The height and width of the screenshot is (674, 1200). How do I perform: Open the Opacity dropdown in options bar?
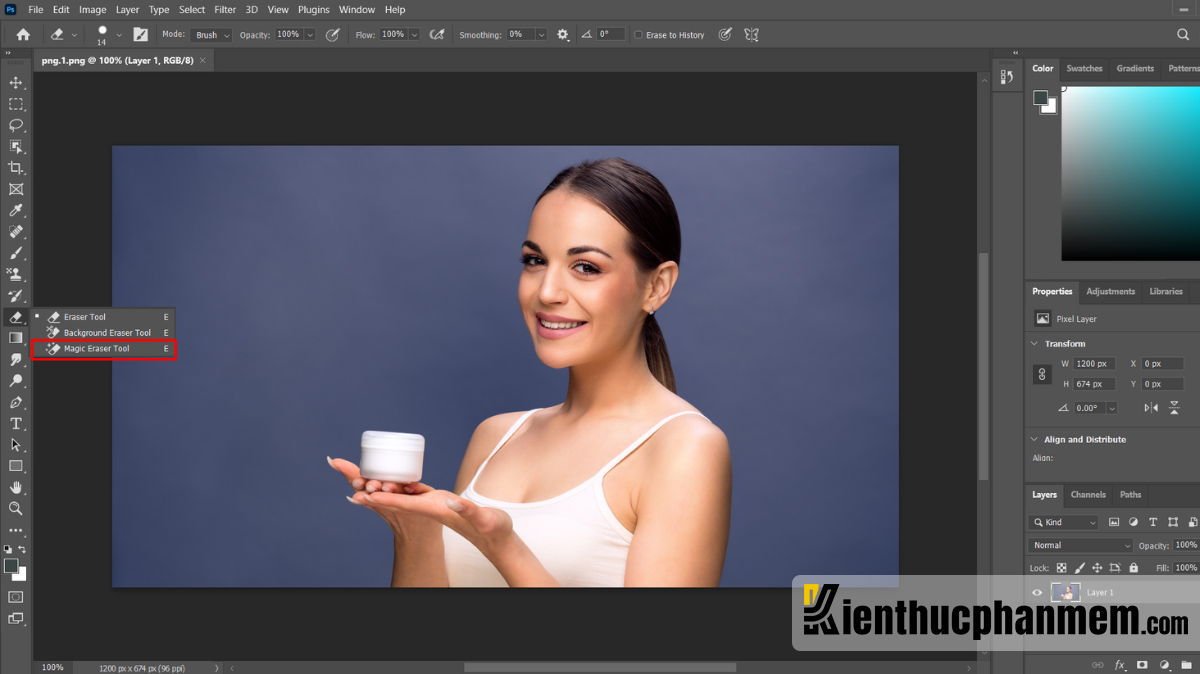[x=309, y=35]
